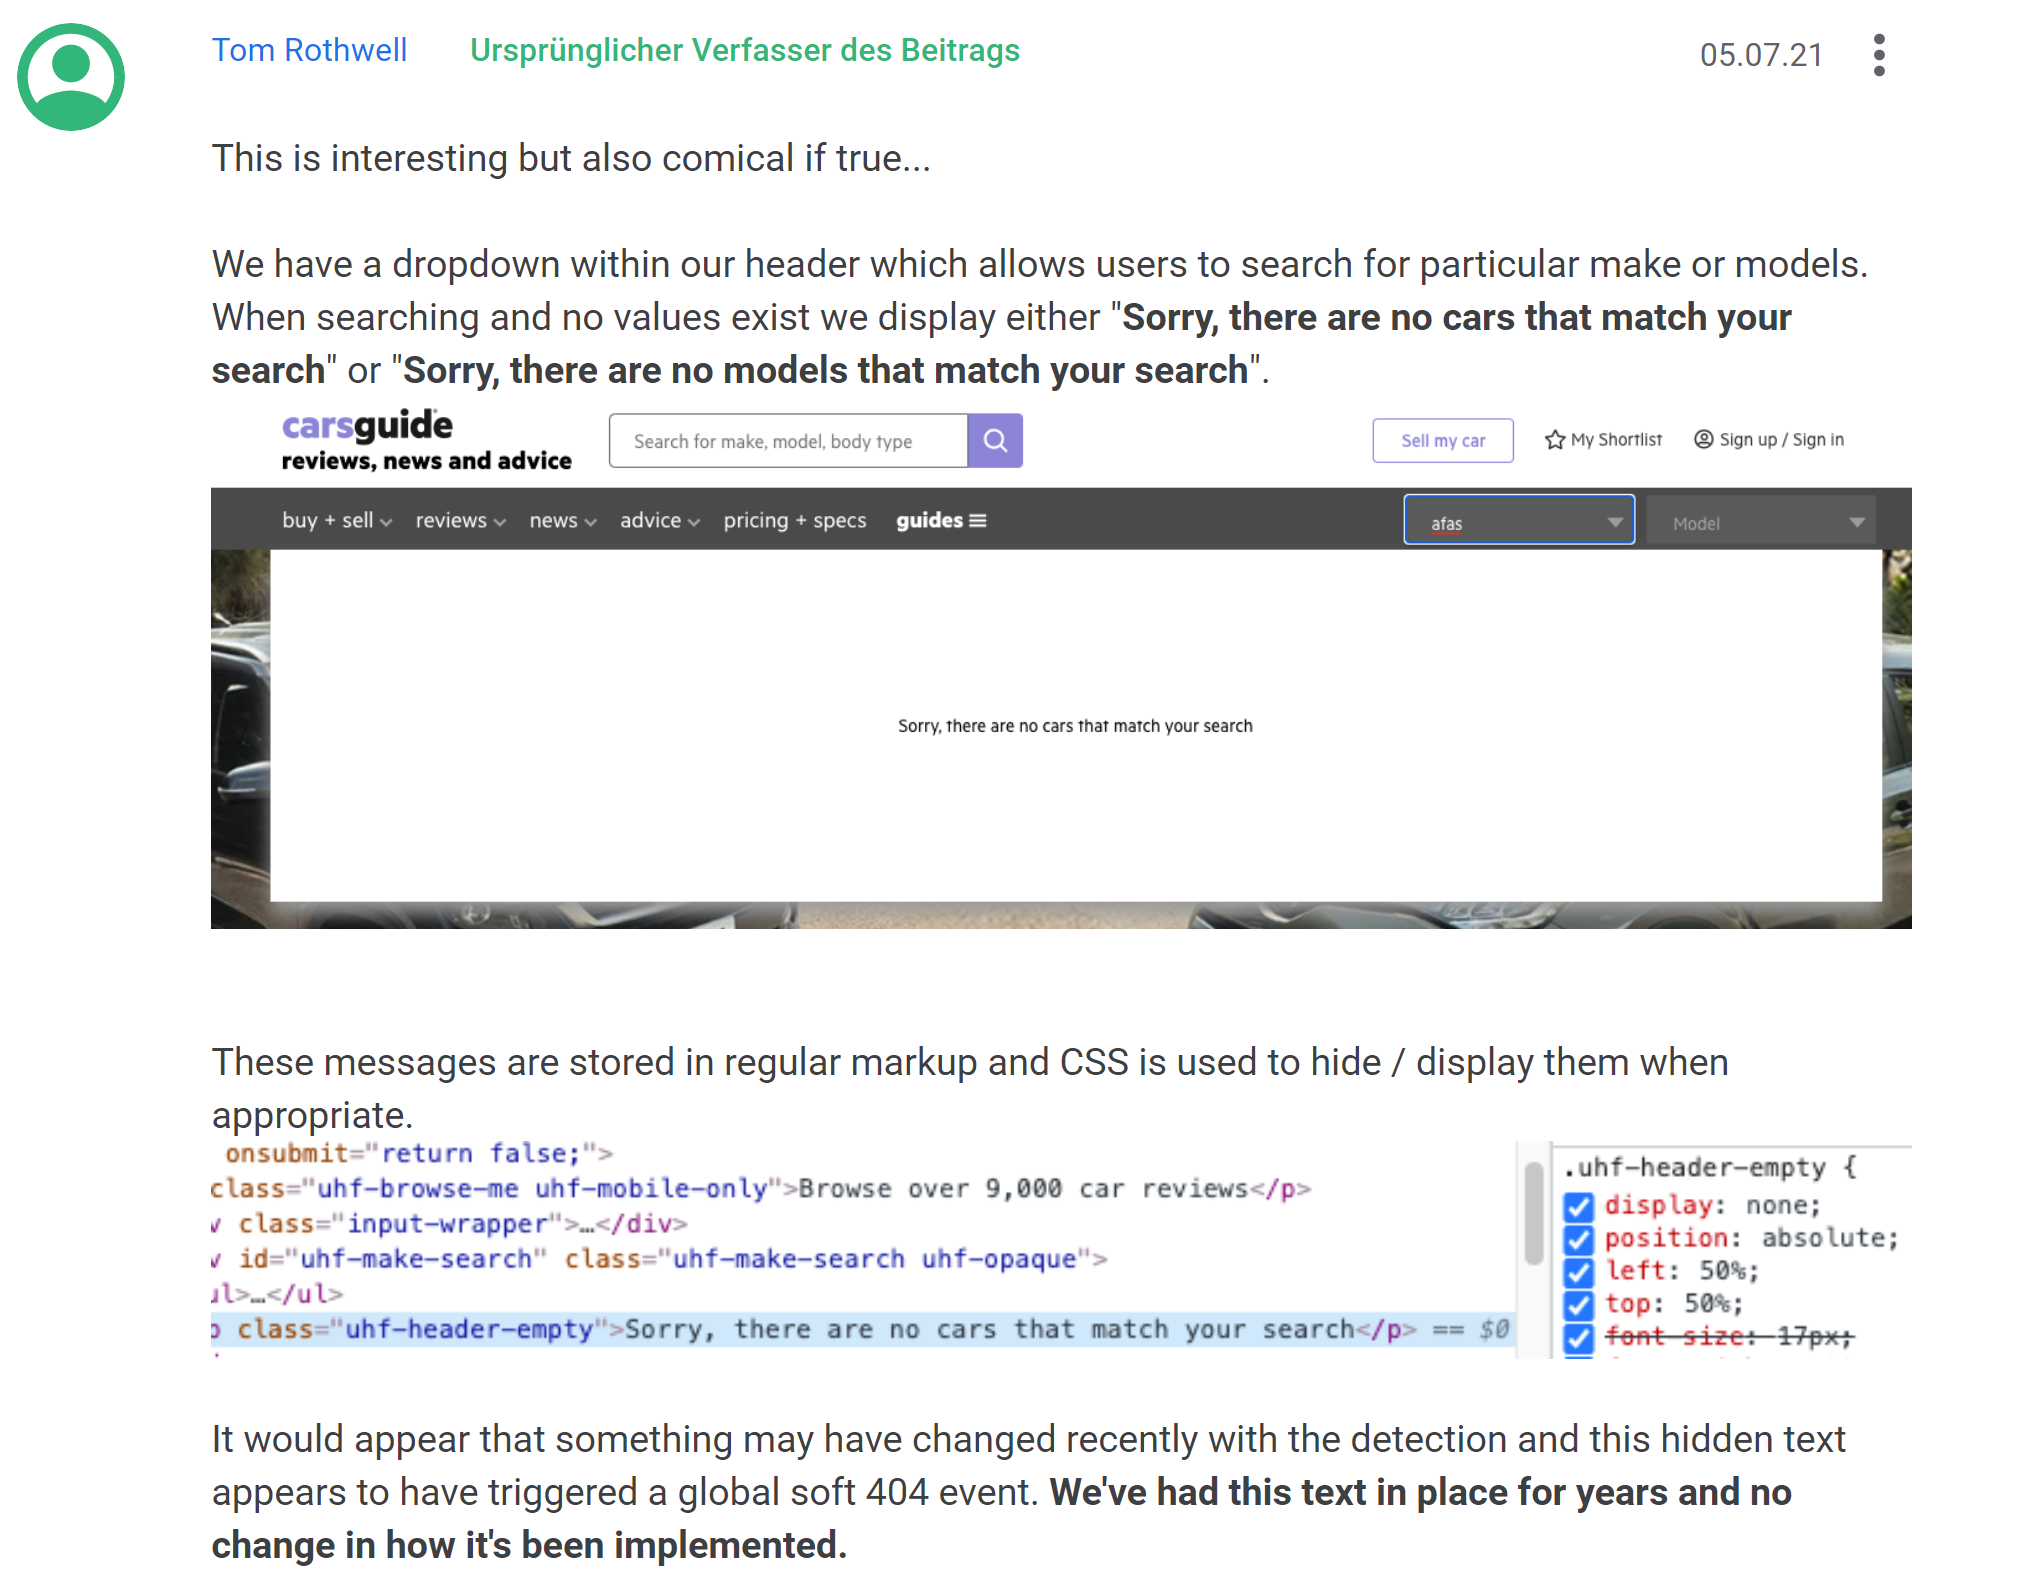Click the purple magnifier search button
The height and width of the screenshot is (1589, 2032).
(x=995, y=441)
